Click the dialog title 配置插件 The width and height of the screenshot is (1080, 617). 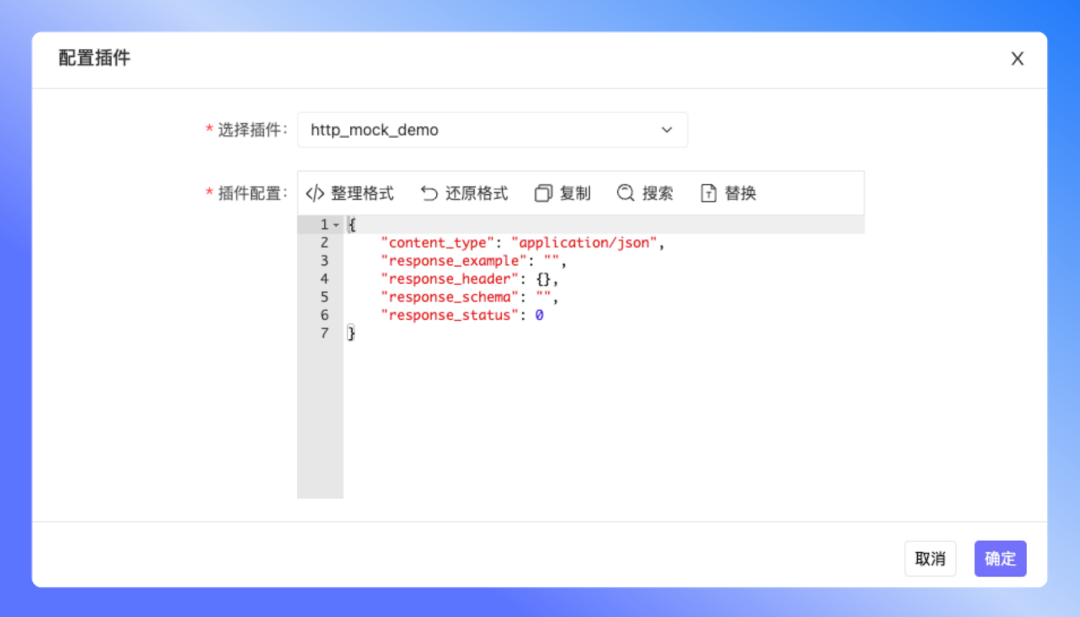[x=95, y=58]
